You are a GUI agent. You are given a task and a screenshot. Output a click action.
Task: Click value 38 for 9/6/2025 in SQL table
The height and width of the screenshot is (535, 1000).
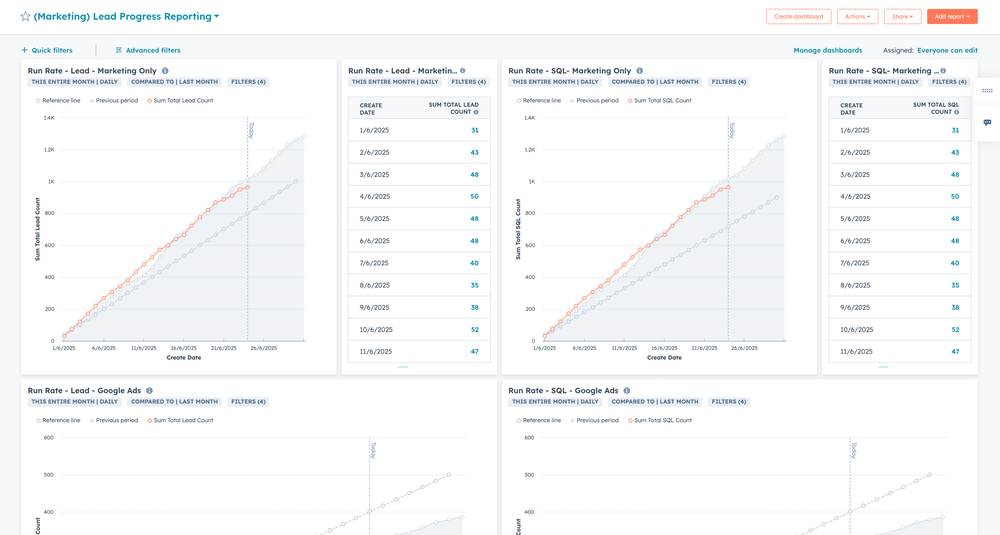tap(955, 307)
